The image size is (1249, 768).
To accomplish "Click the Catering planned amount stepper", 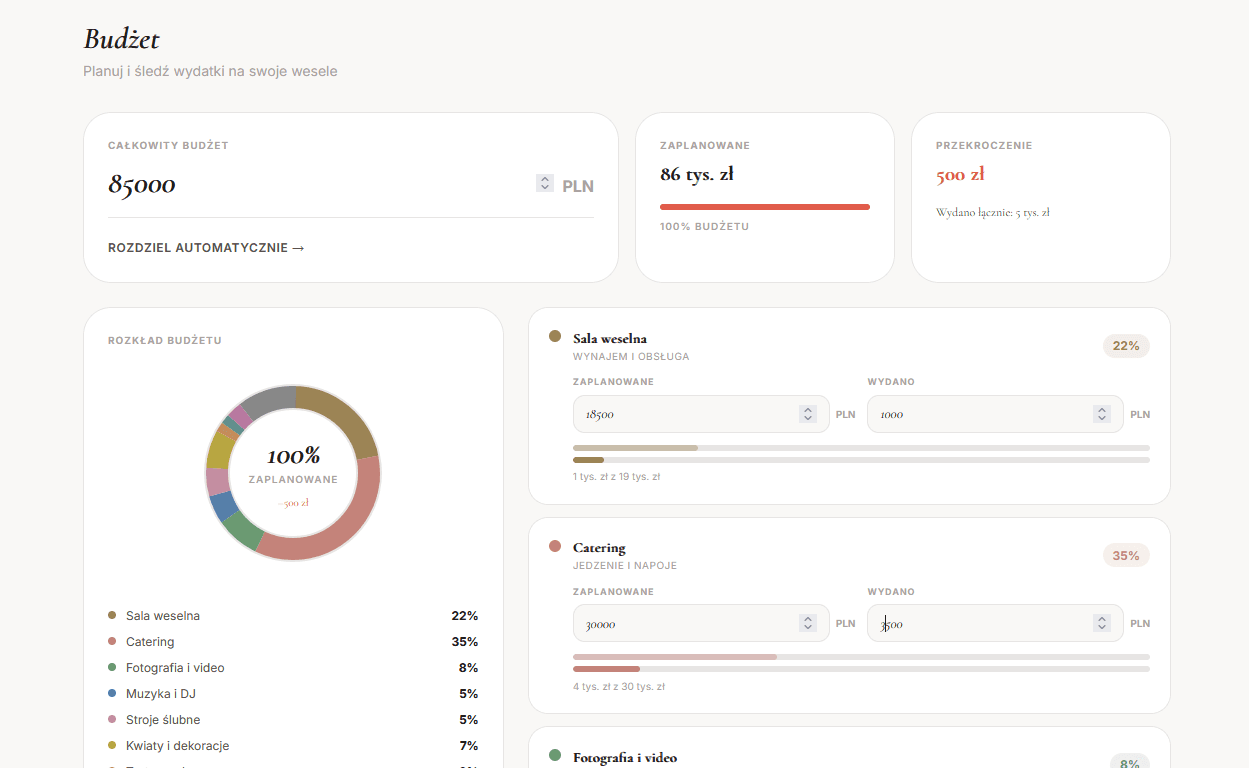I will (x=808, y=623).
